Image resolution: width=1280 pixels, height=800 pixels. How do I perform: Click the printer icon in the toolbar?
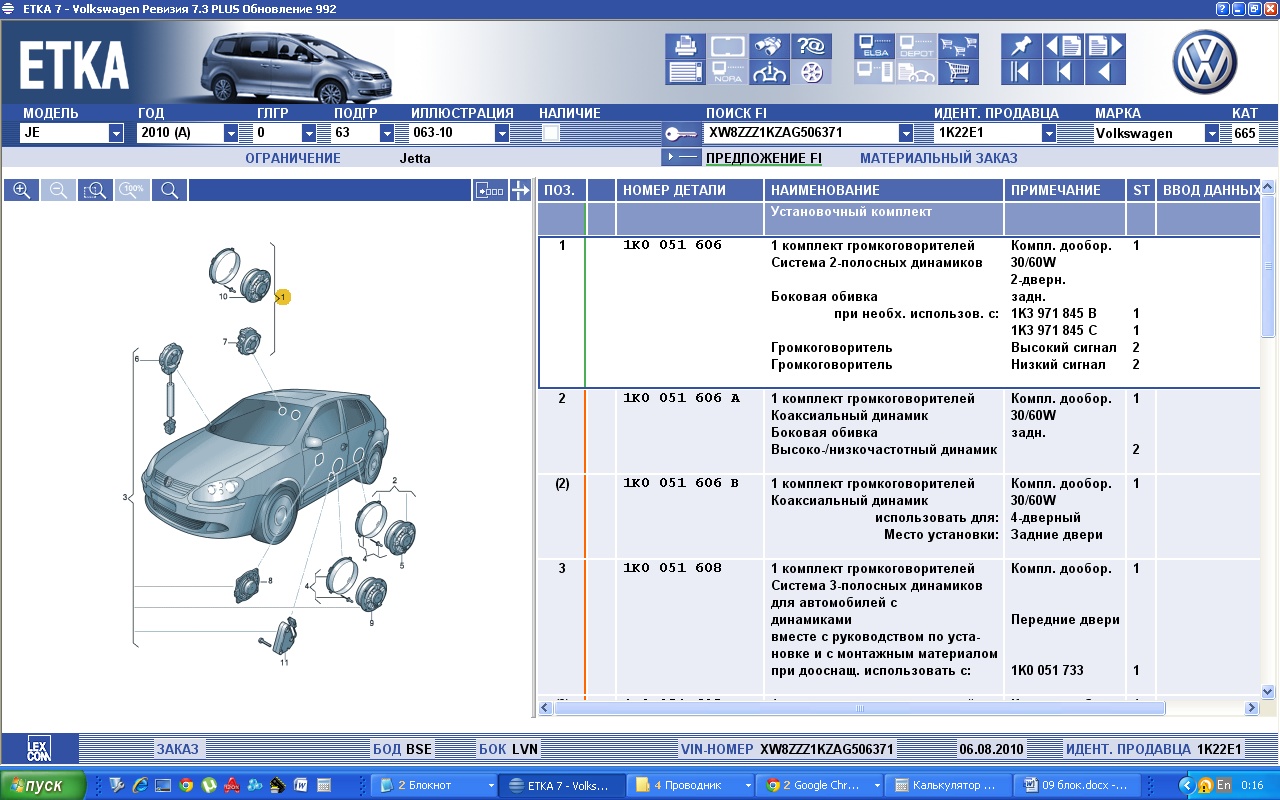click(x=685, y=46)
